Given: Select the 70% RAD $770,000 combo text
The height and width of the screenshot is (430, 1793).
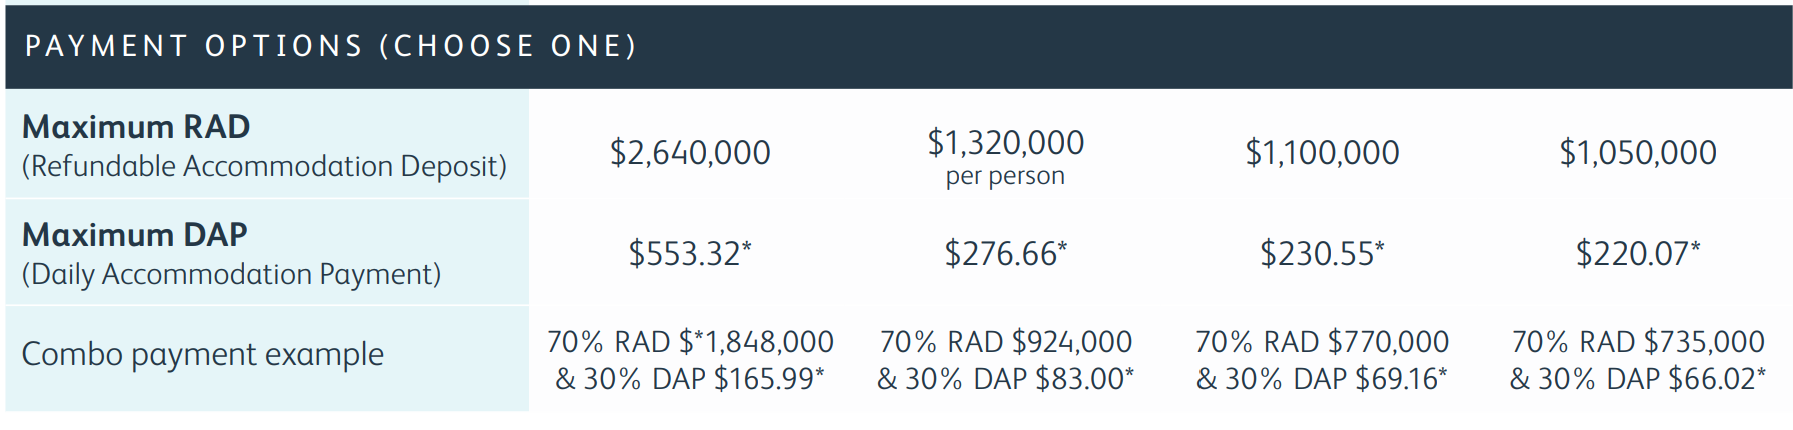Looking at the screenshot, I should 1322,342.
